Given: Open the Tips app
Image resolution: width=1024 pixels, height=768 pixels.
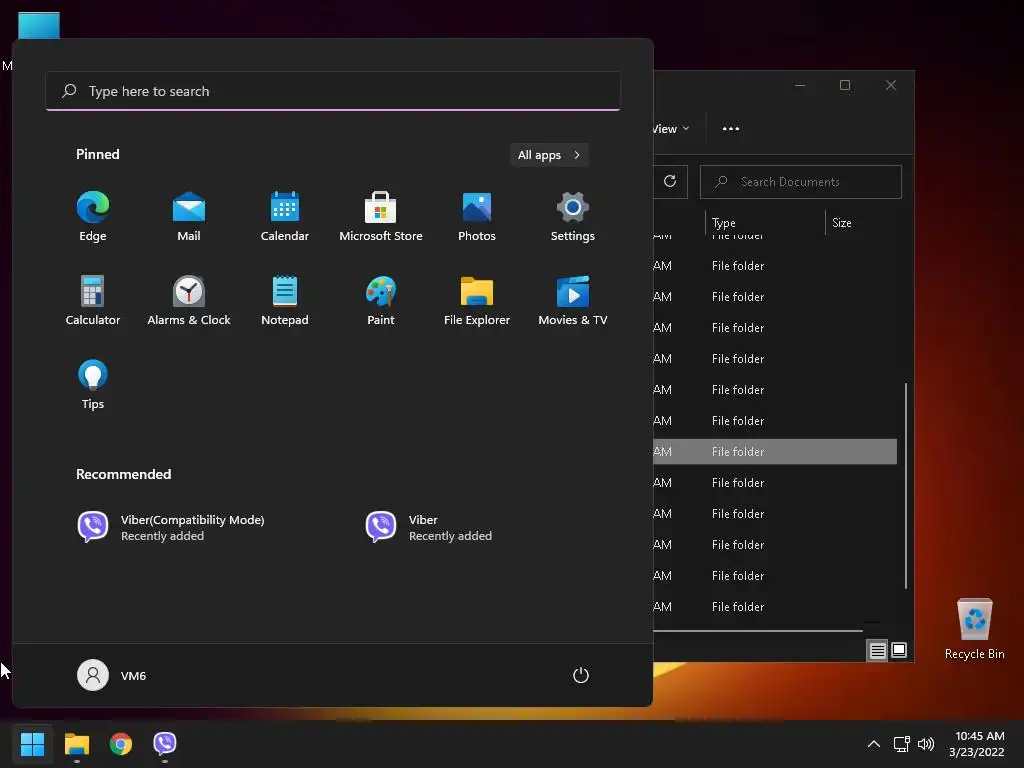Looking at the screenshot, I should 93,385.
